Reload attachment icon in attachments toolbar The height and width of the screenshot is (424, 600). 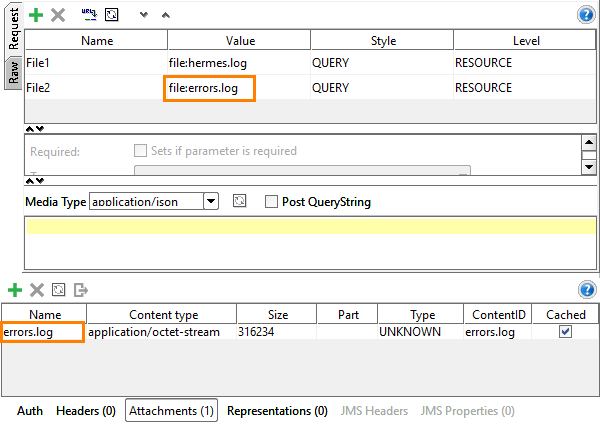pyautogui.click(x=59, y=290)
